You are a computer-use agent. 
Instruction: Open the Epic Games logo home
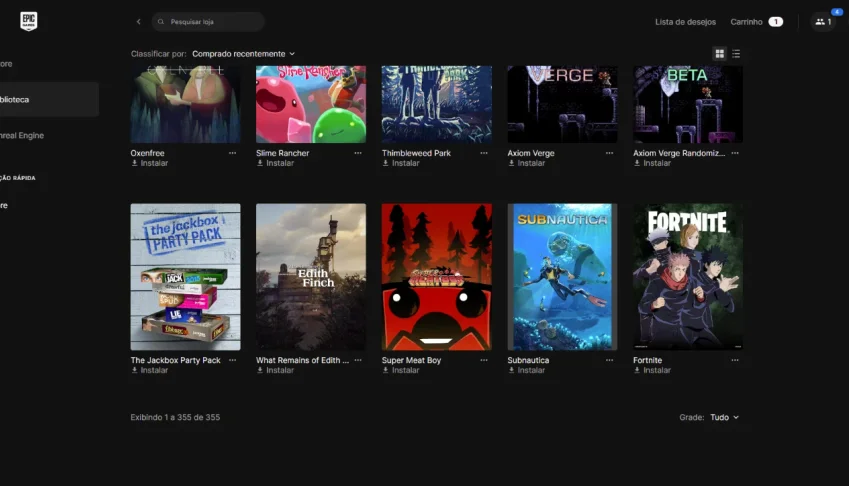(29, 21)
